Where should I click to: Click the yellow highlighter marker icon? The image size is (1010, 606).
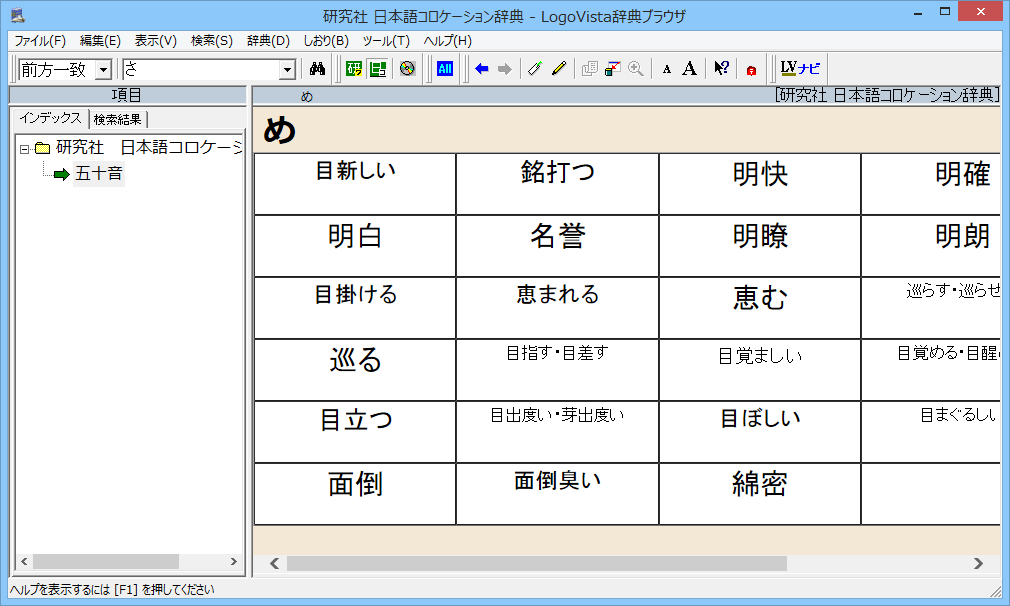pyautogui.click(x=559, y=69)
